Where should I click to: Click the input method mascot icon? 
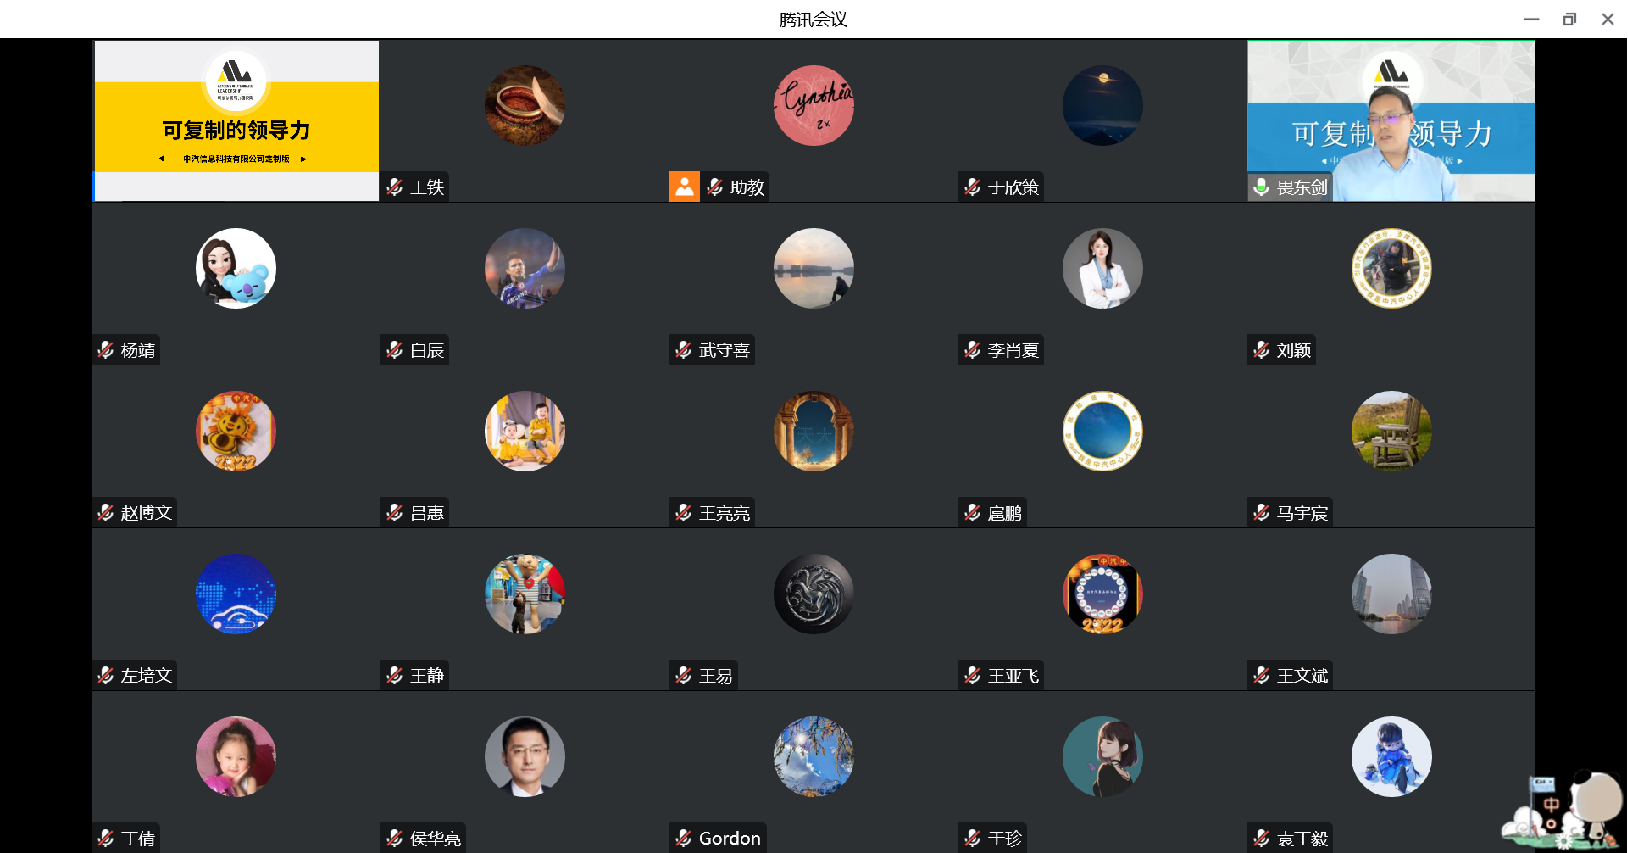point(1565,810)
